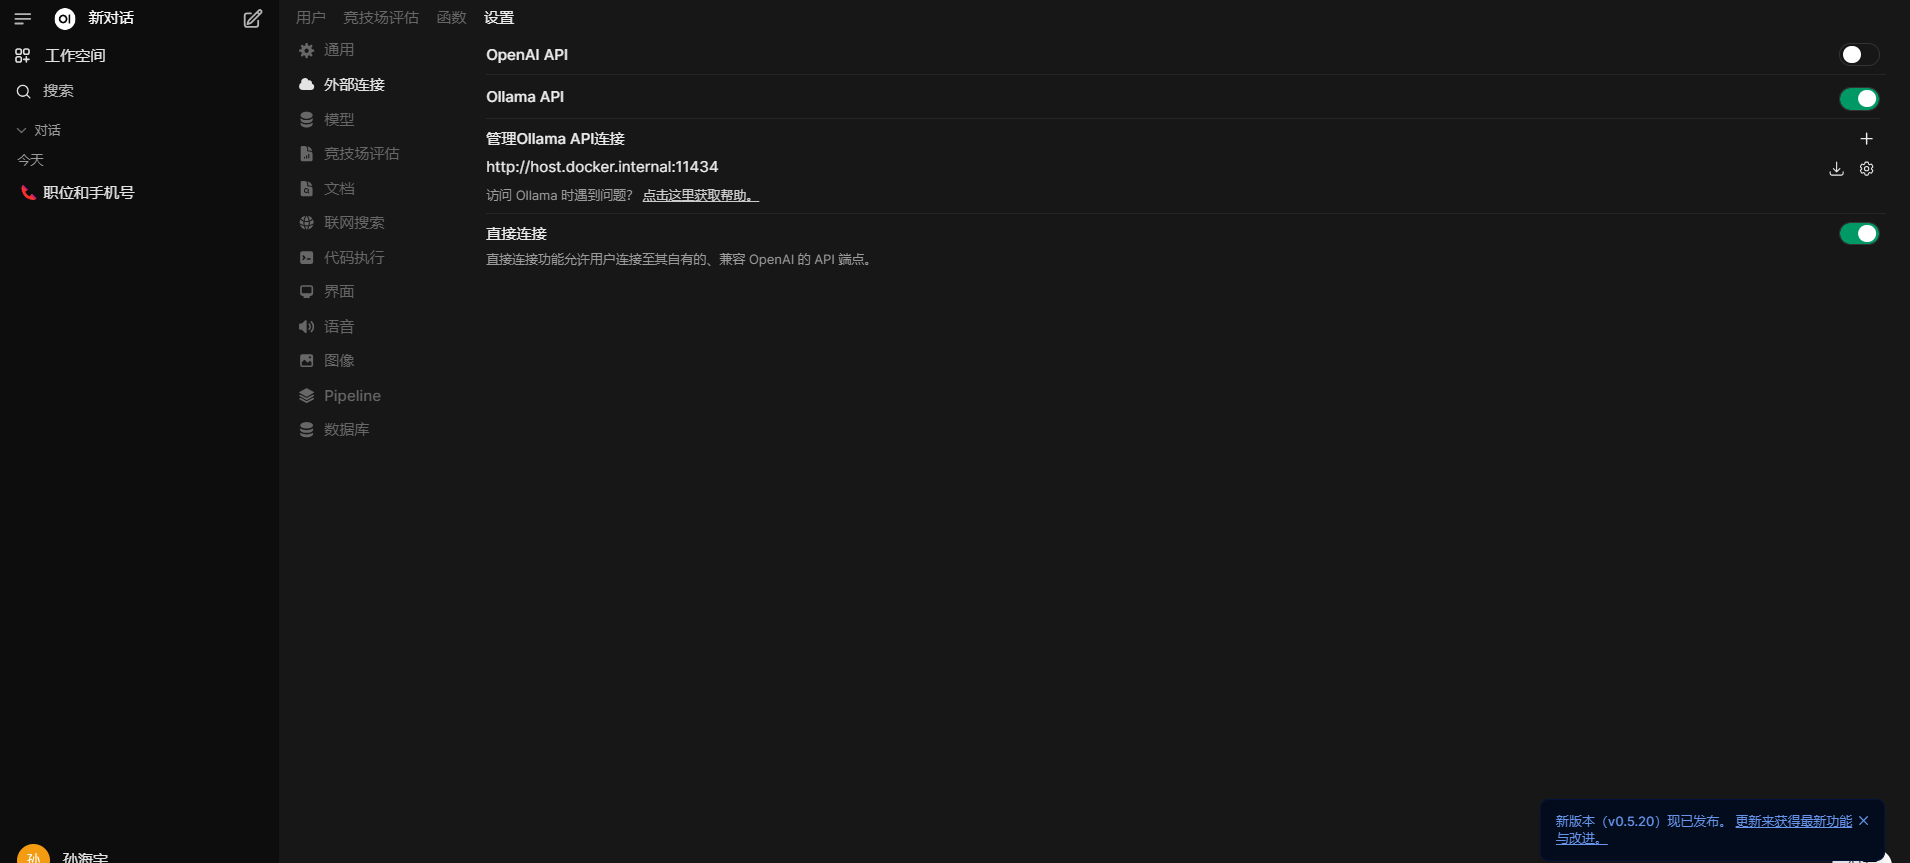Toggle the sidebar with the hamburger icon
The width and height of the screenshot is (1910, 863).
pyautogui.click(x=23, y=18)
